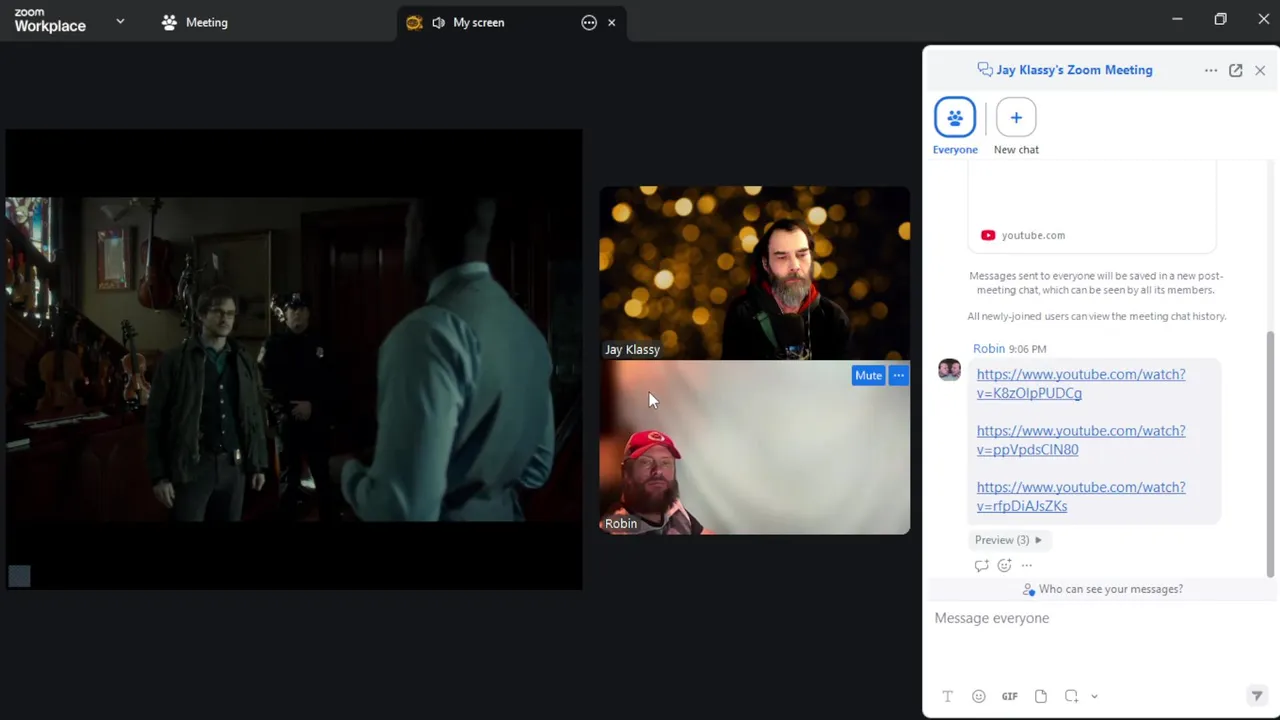This screenshot has width=1280, height=720.
Task: Open chat panel more options ellipsis
Action: coord(1211,70)
